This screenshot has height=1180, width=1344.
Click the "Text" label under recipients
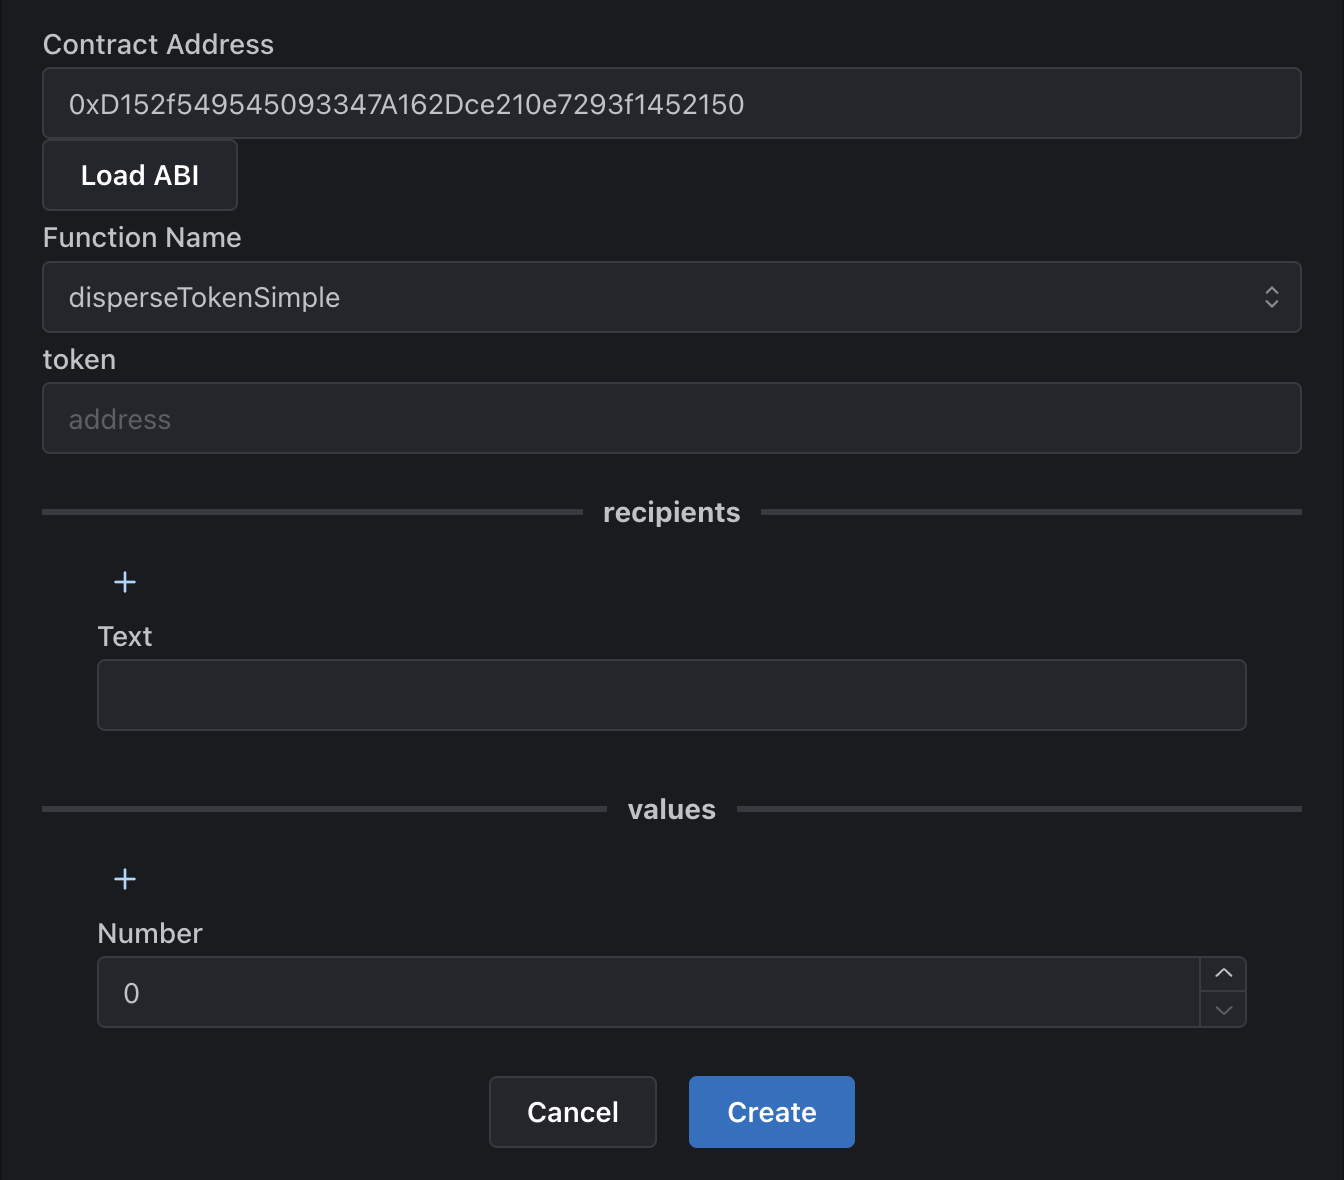pyautogui.click(x=125, y=637)
